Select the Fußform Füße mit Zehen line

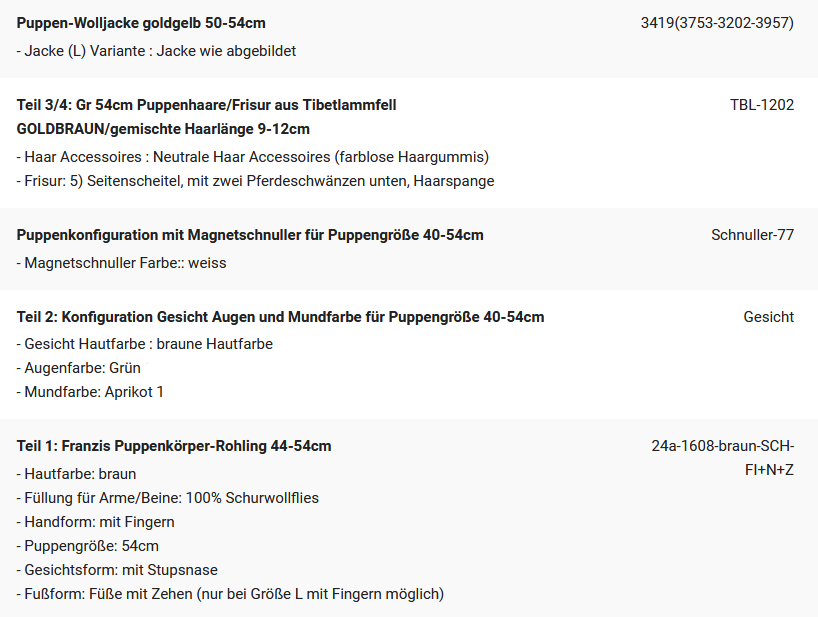click(230, 594)
